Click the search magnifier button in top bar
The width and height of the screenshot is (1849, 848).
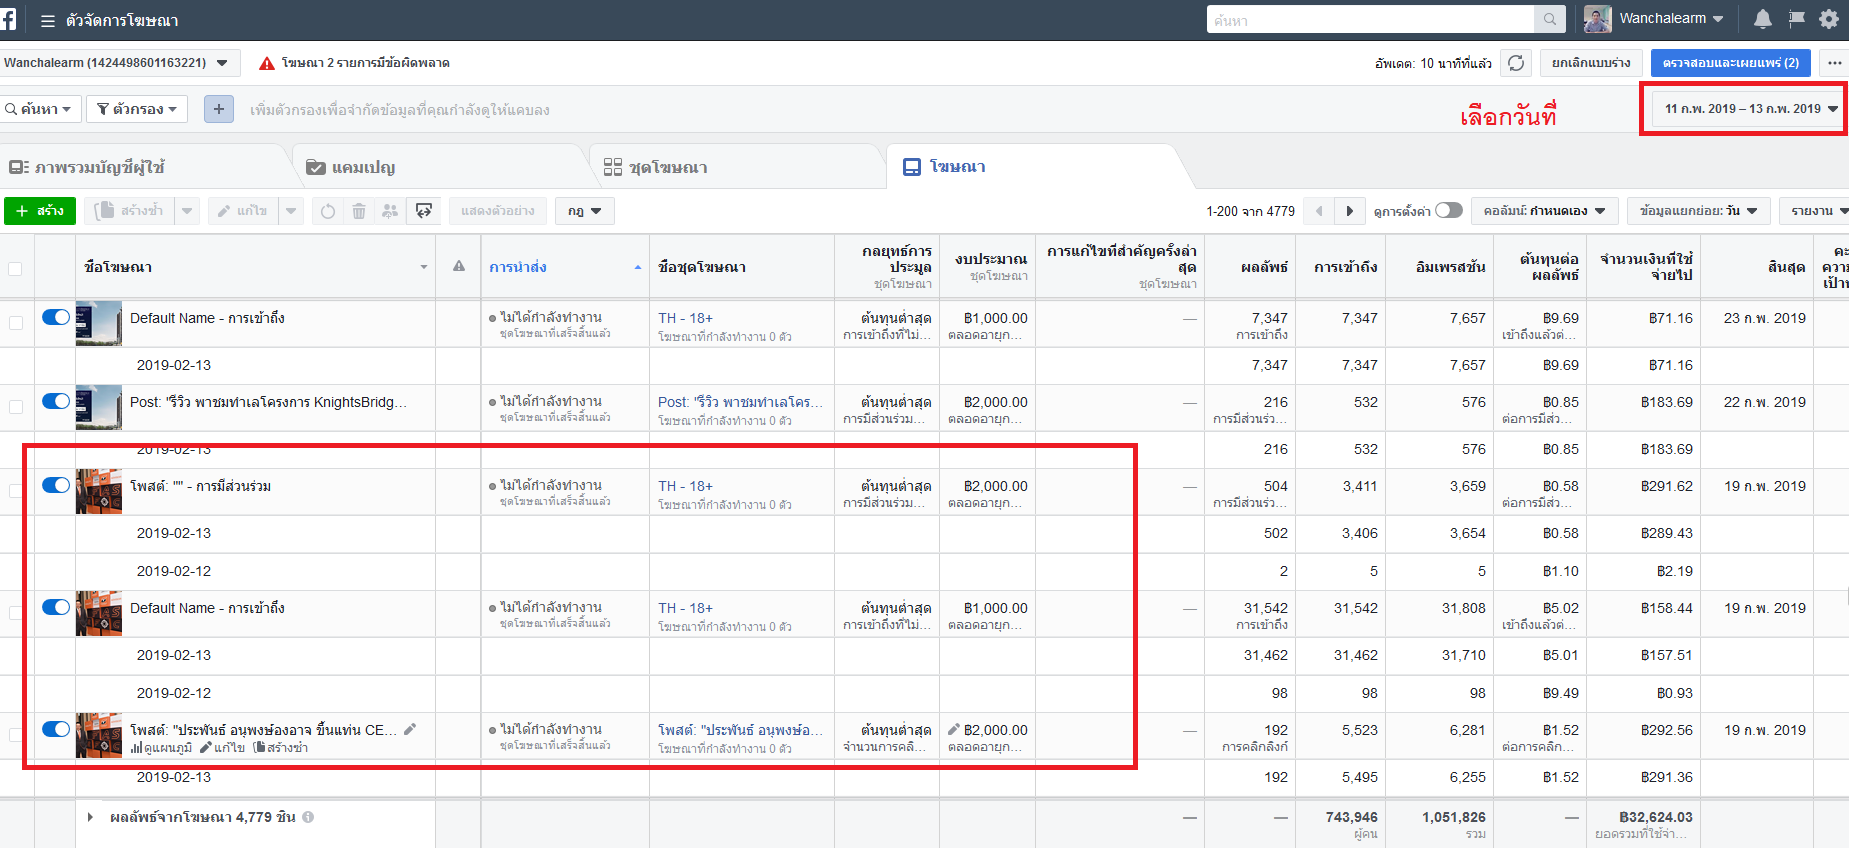click(x=1549, y=19)
